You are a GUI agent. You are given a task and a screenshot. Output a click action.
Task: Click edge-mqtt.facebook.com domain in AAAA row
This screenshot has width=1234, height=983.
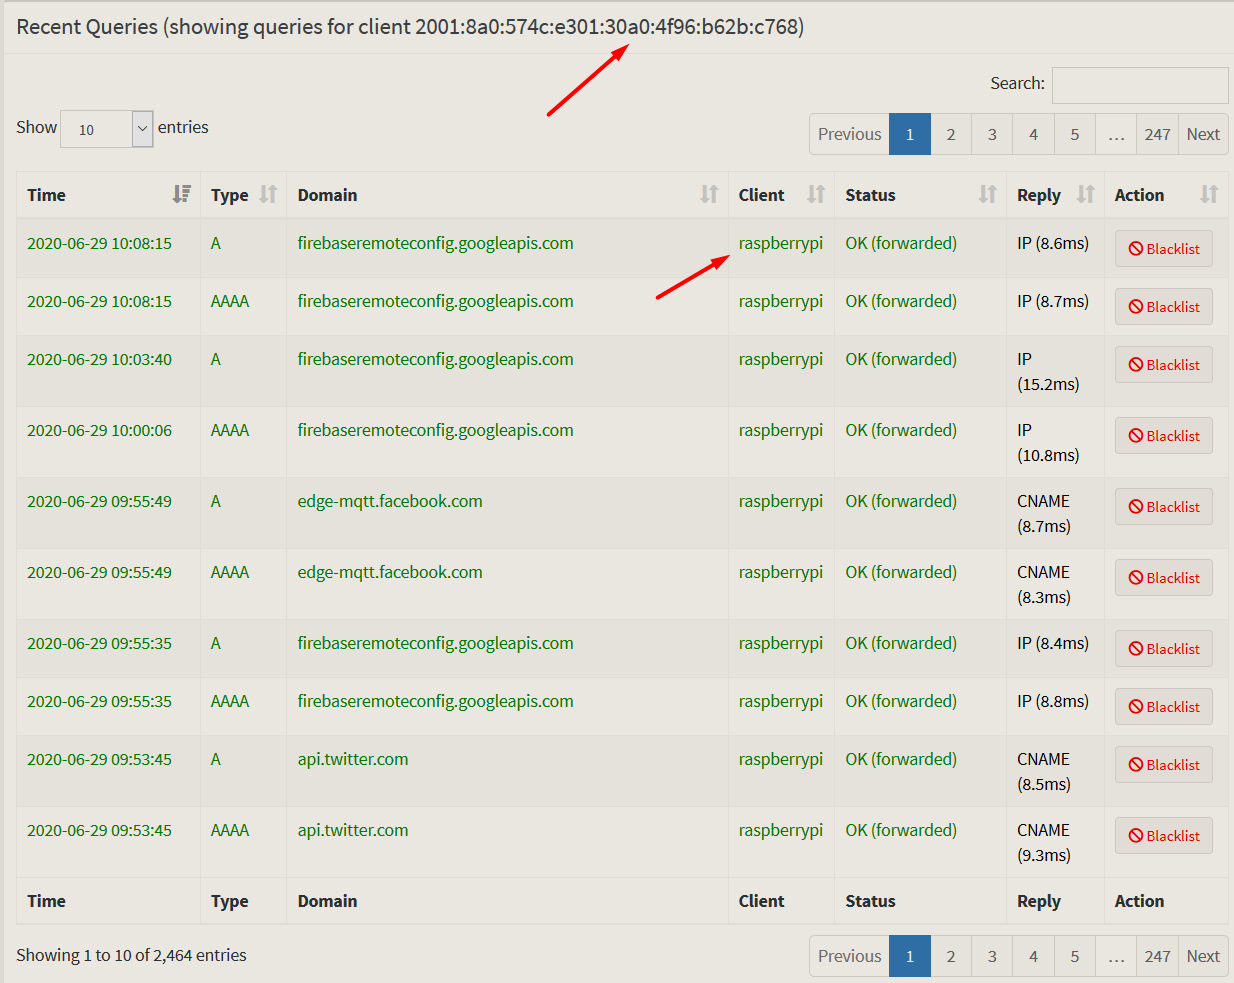pos(390,572)
